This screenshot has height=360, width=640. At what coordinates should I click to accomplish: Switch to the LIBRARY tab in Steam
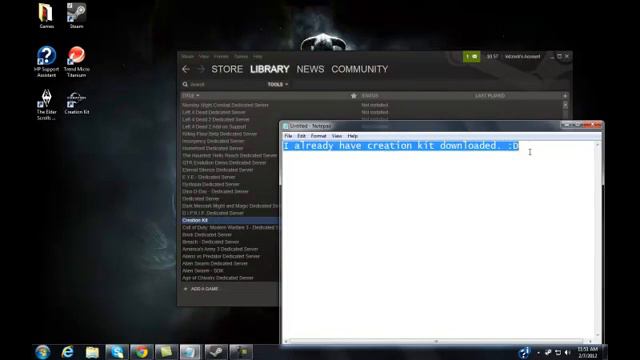pos(270,69)
